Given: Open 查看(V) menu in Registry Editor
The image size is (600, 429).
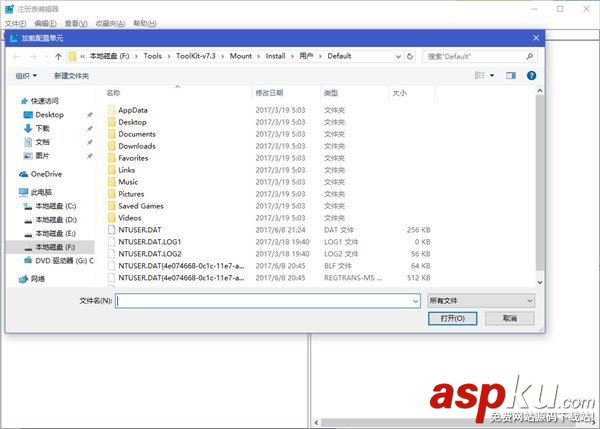Looking at the screenshot, I should coord(76,23).
